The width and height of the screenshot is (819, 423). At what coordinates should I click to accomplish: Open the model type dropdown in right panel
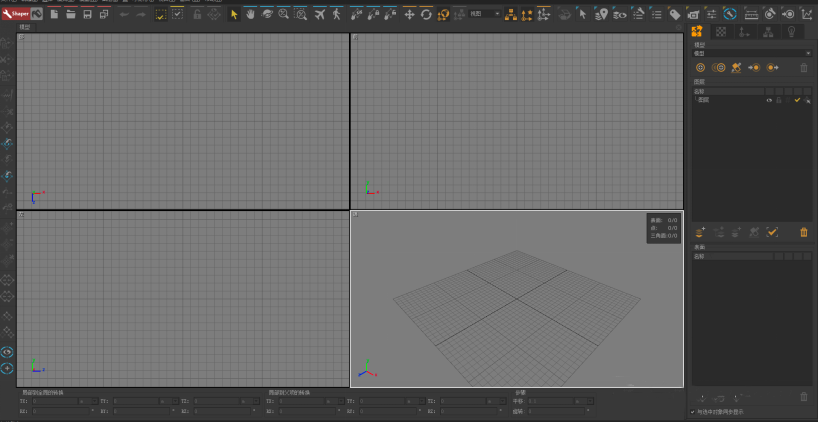click(x=752, y=53)
